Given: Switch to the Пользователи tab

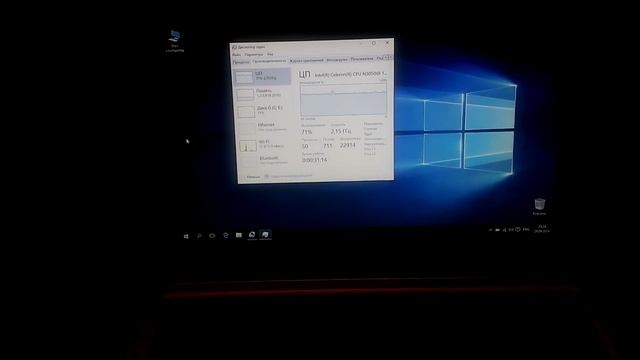Looking at the screenshot, I should coord(362,59).
